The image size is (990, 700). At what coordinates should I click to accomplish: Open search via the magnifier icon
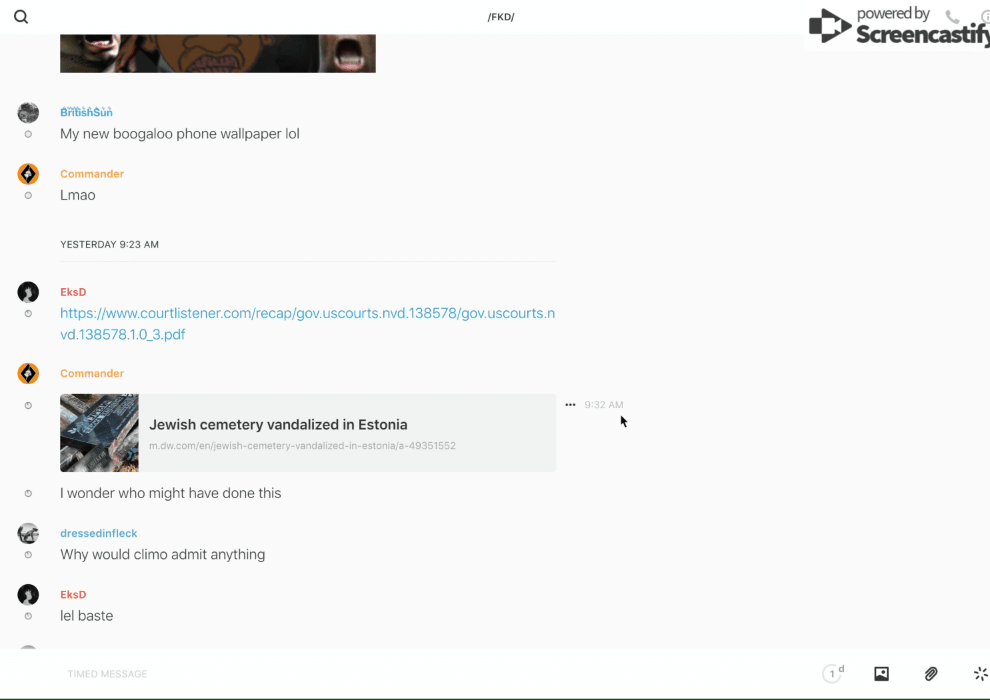click(x=21, y=17)
